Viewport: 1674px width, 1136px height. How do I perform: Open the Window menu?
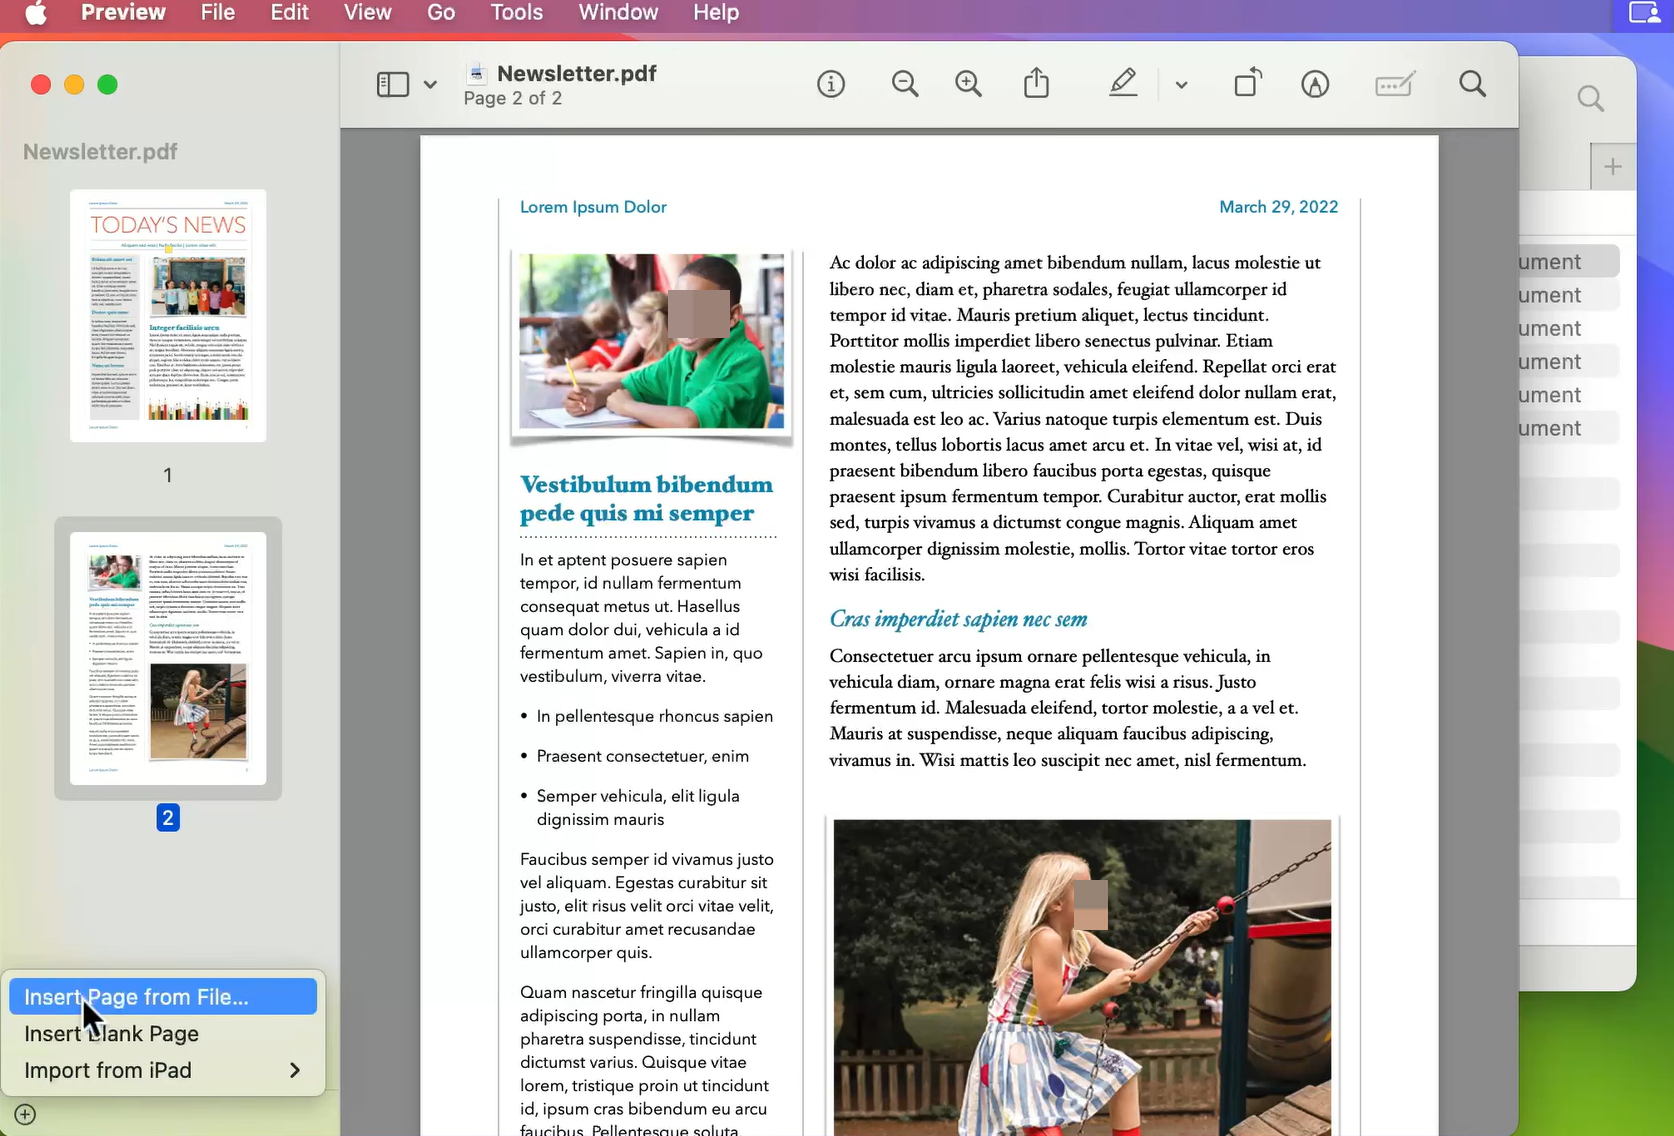618,13
